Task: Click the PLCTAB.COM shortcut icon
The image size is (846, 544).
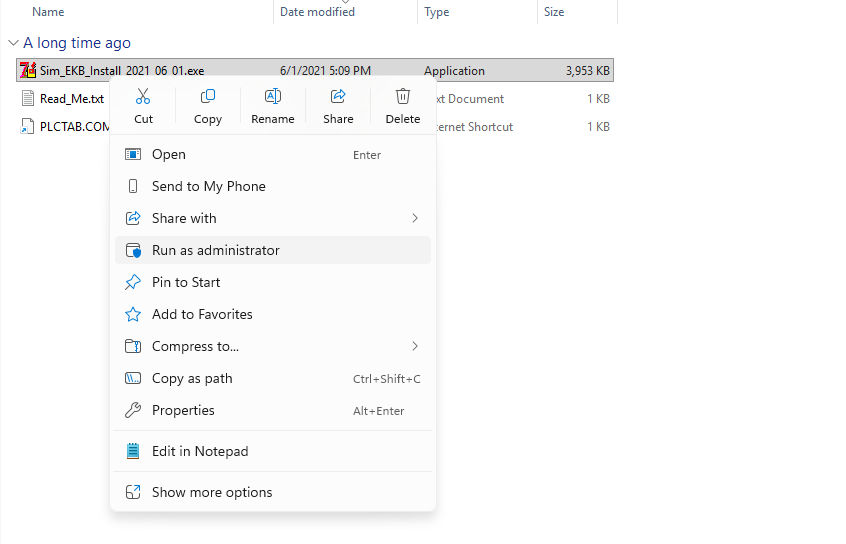Action: coord(28,127)
